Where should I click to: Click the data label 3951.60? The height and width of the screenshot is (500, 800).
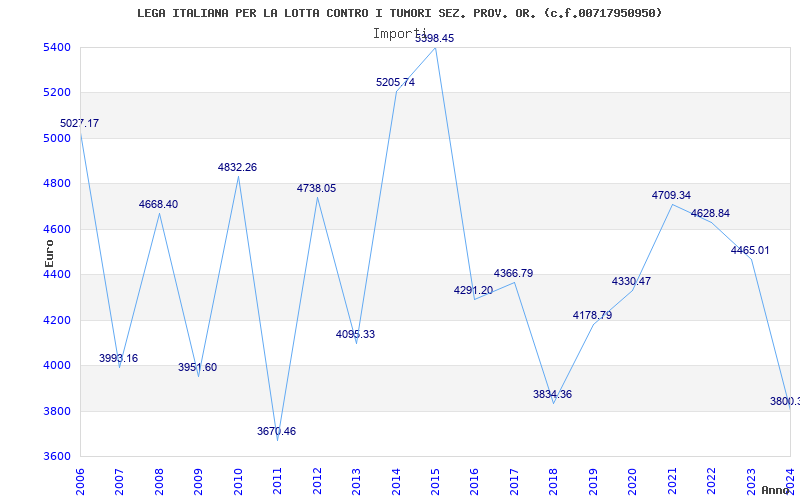[x=197, y=367]
